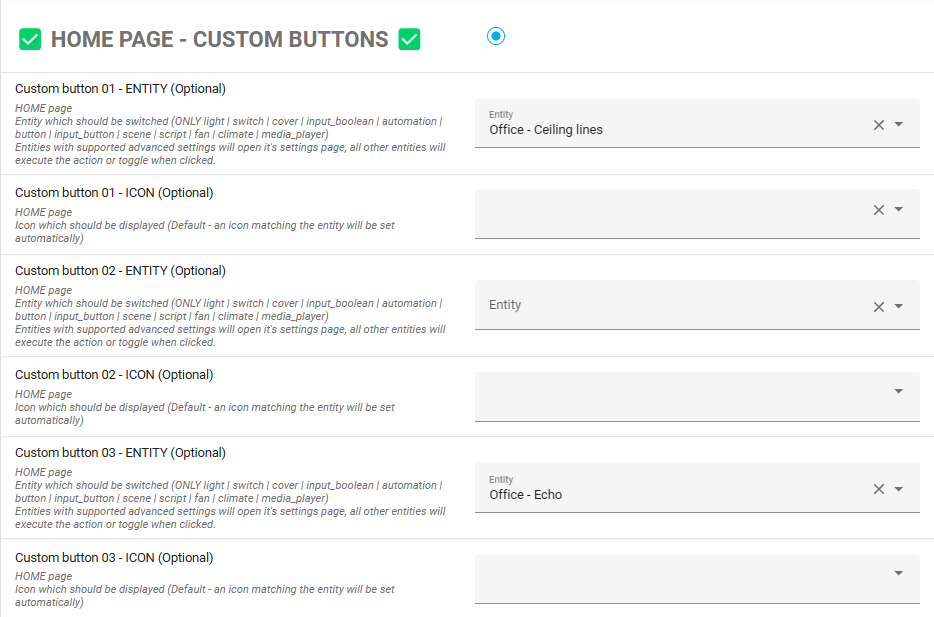The height and width of the screenshot is (617, 934).
Task: Click the 'Office - Echo' entity text
Action: [526, 494]
